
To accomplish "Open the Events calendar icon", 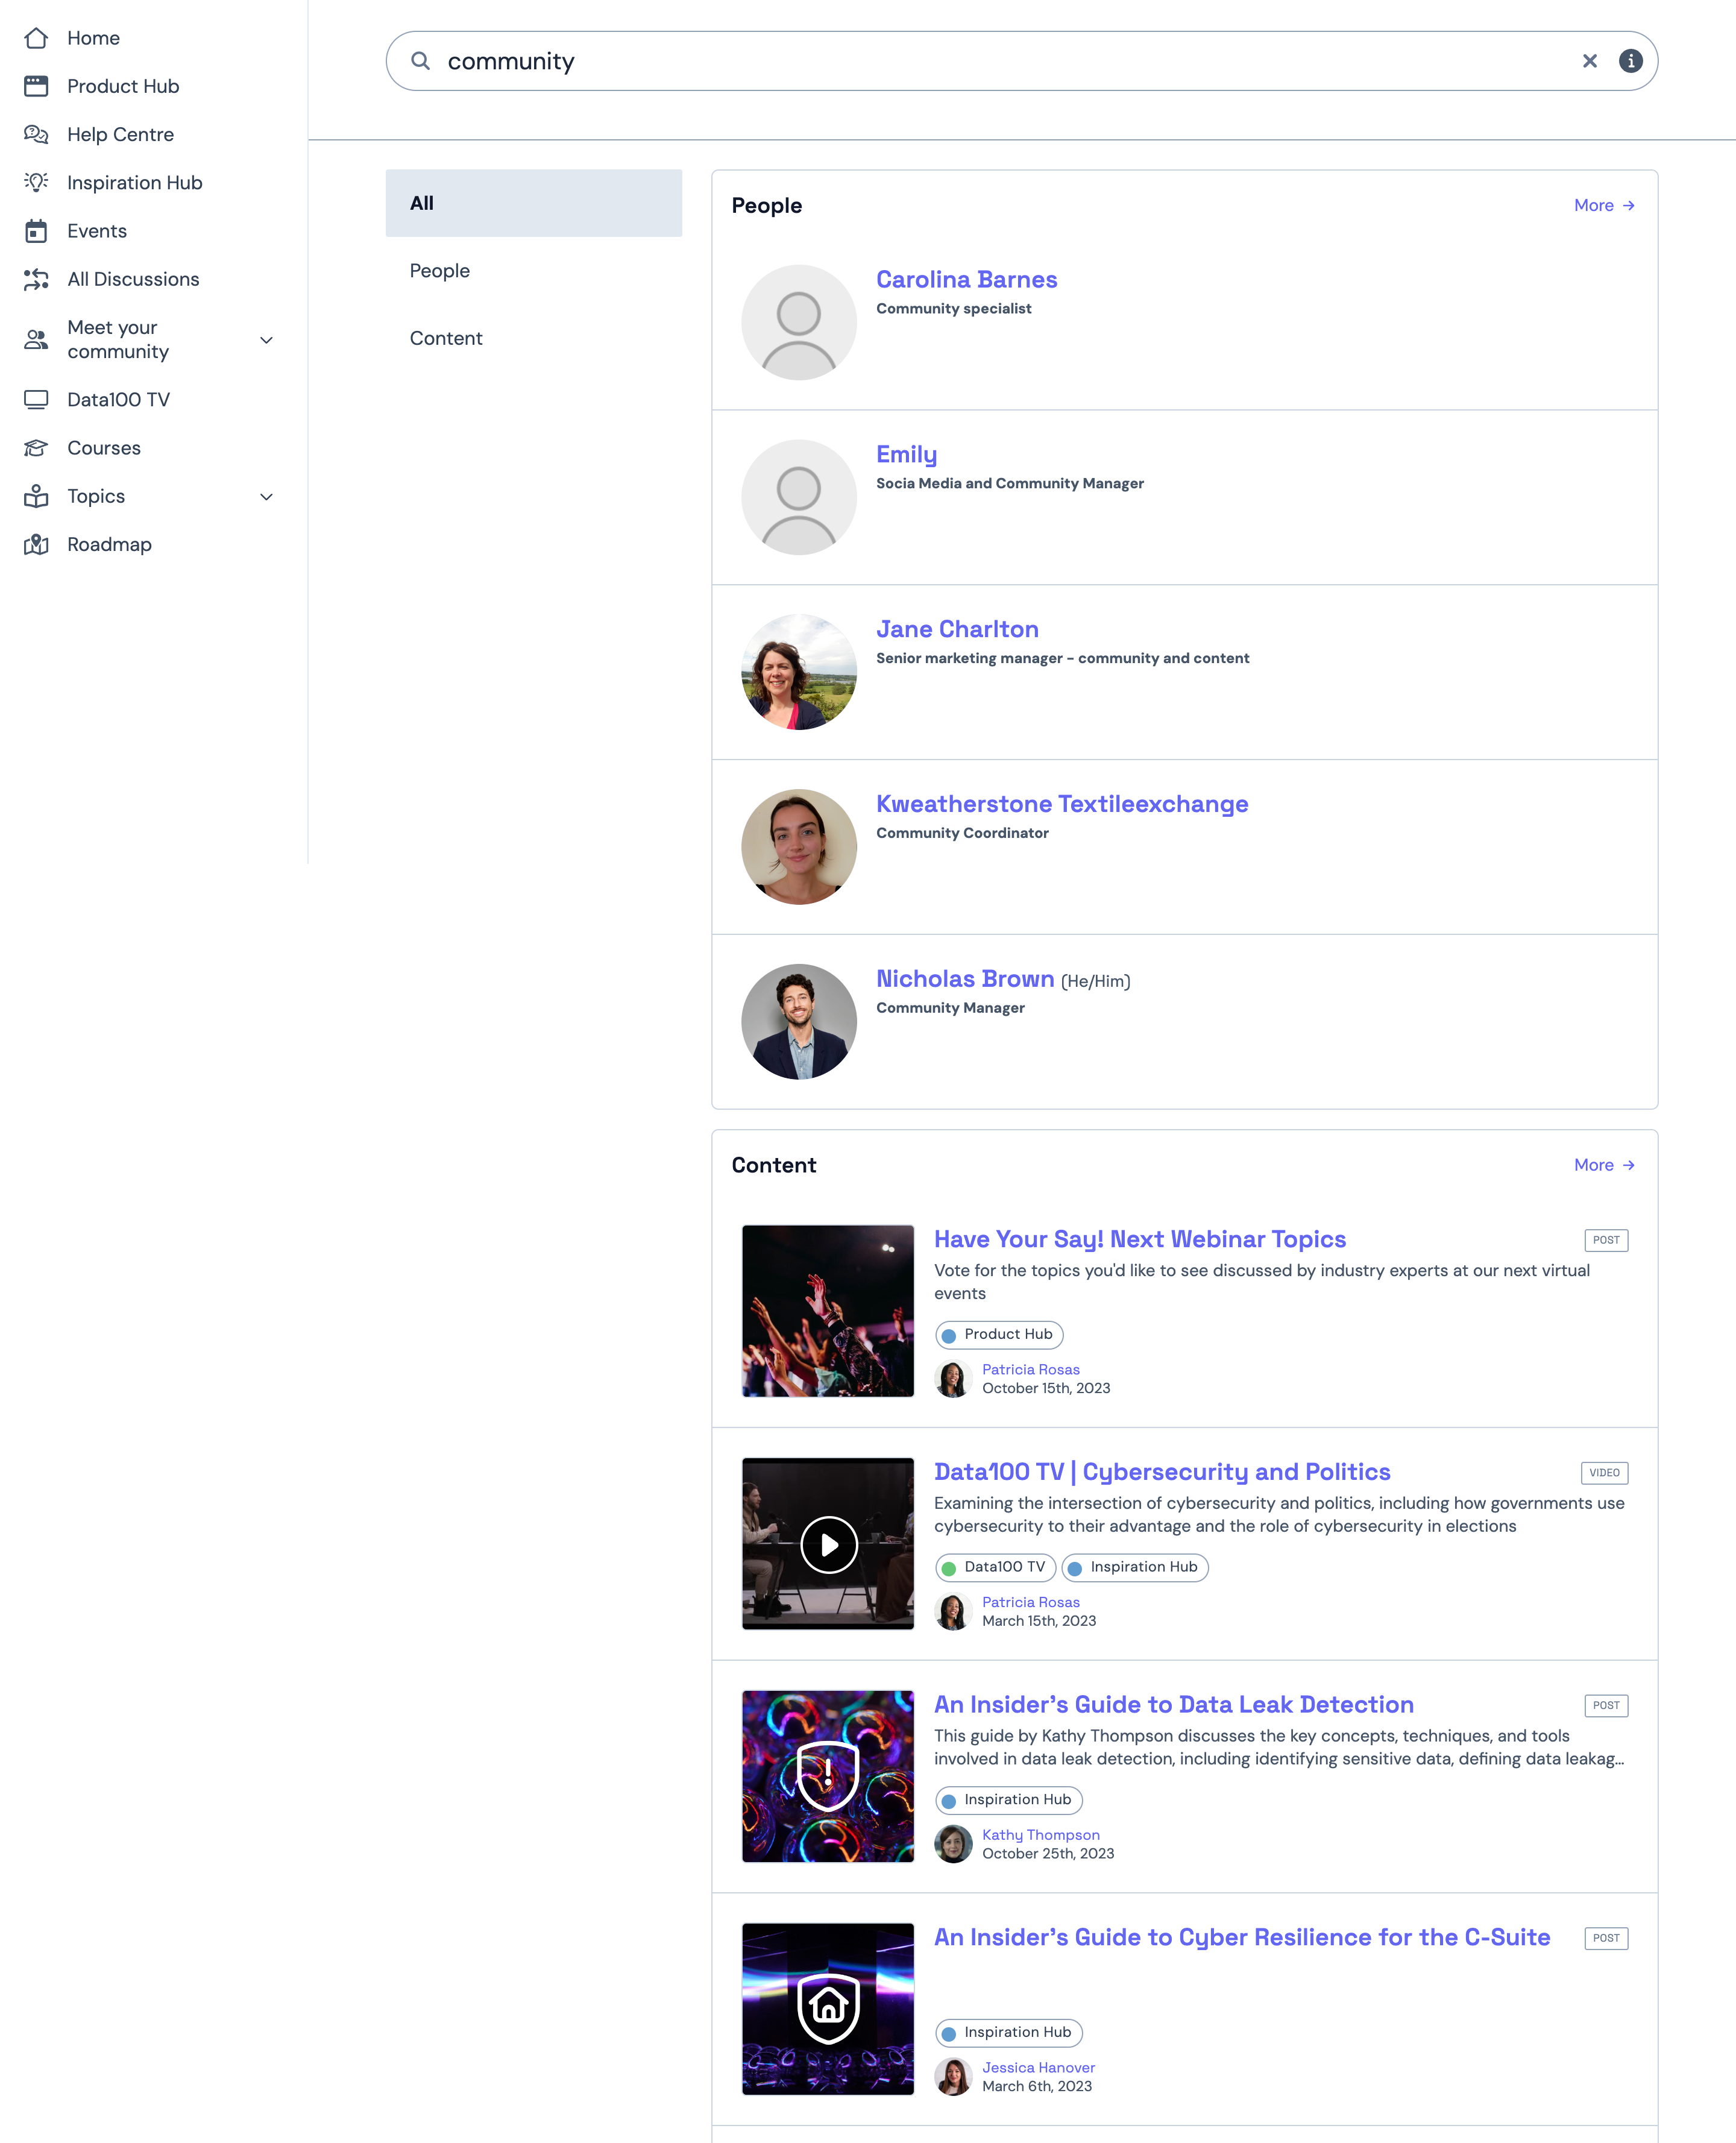I will pyautogui.click(x=36, y=231).
